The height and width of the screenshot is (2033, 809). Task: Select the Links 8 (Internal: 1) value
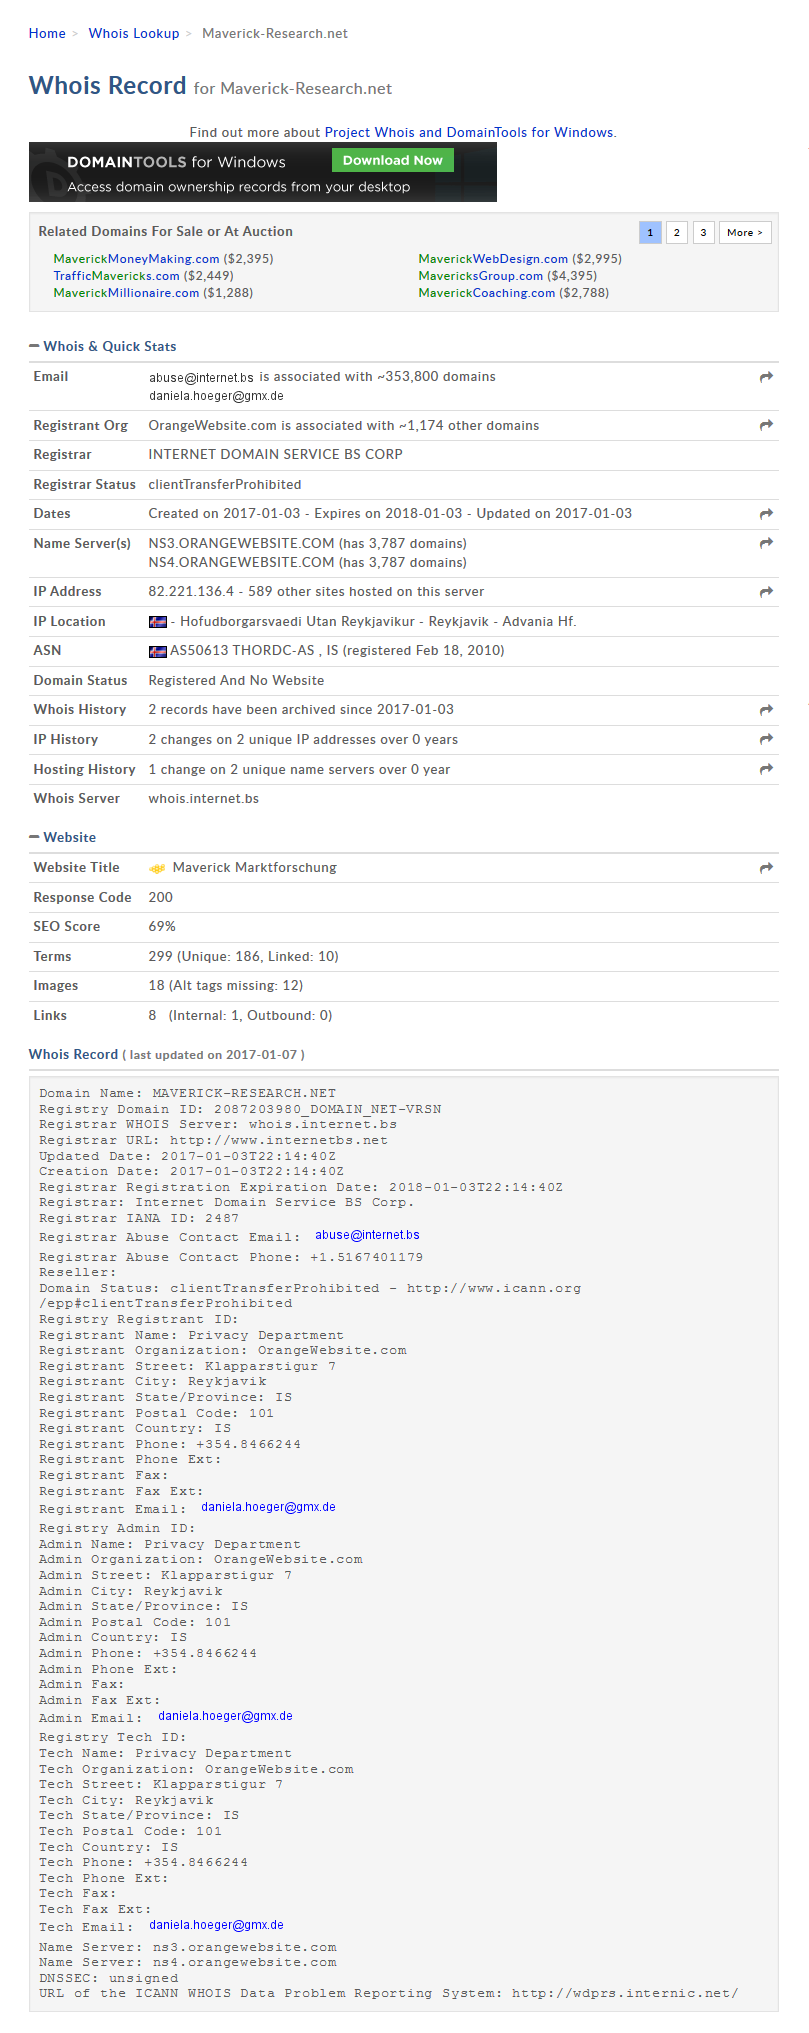240,1016
